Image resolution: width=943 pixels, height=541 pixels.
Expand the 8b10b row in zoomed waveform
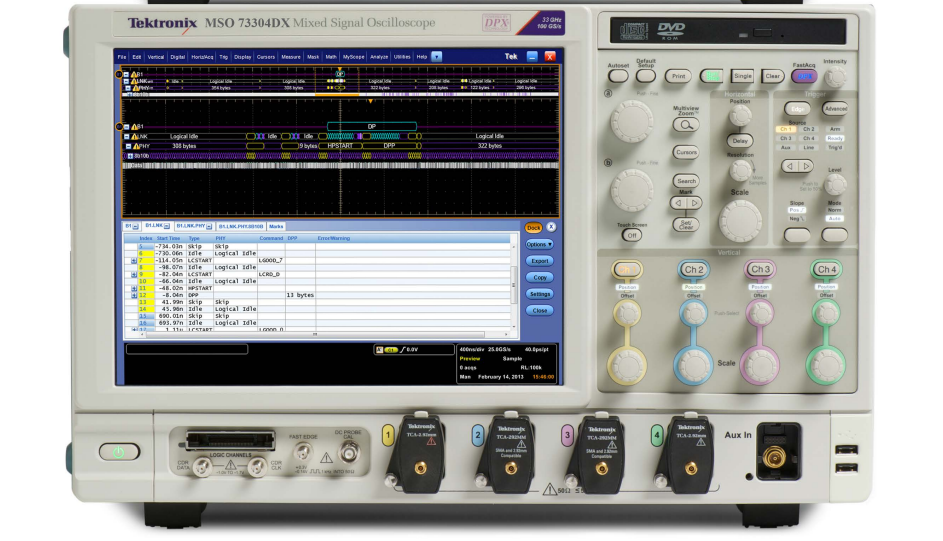pos(129,156)
